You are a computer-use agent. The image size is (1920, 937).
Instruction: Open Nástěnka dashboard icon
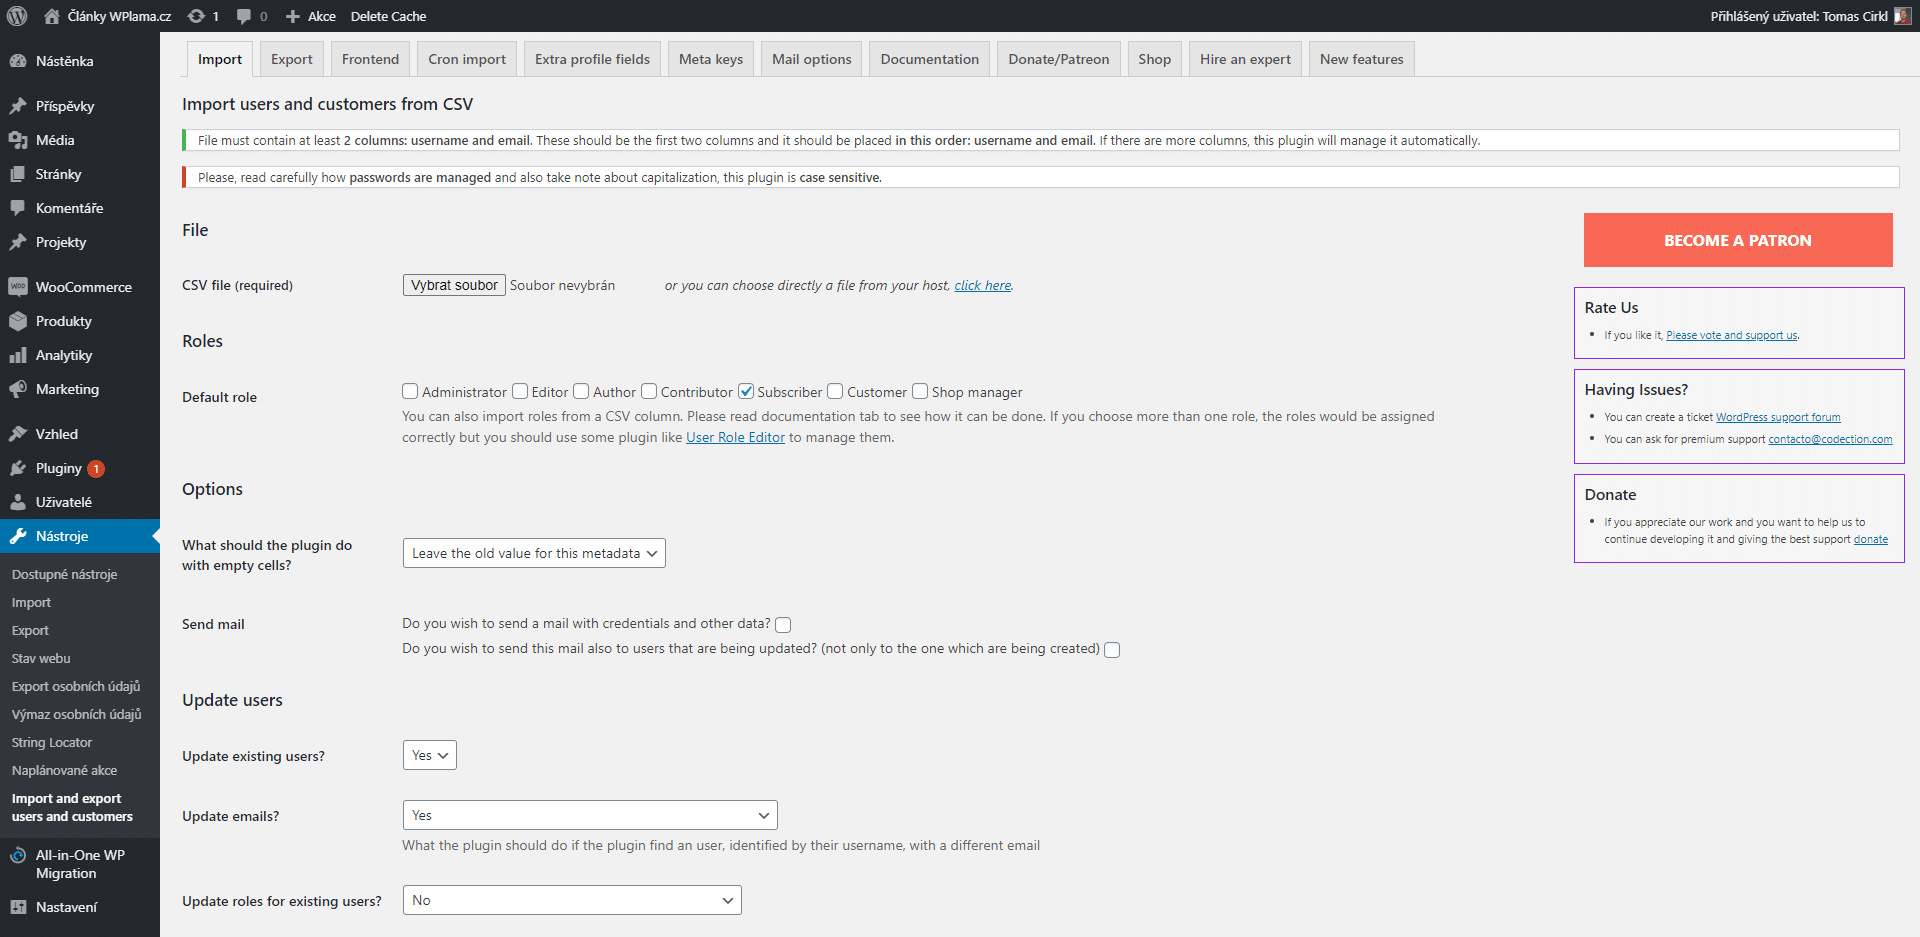(18, 61)
